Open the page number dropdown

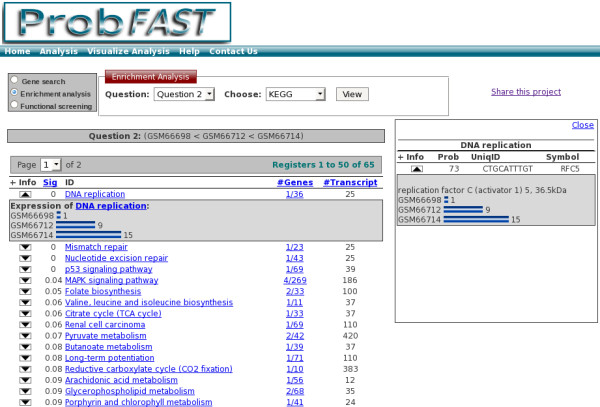point(51,163)
